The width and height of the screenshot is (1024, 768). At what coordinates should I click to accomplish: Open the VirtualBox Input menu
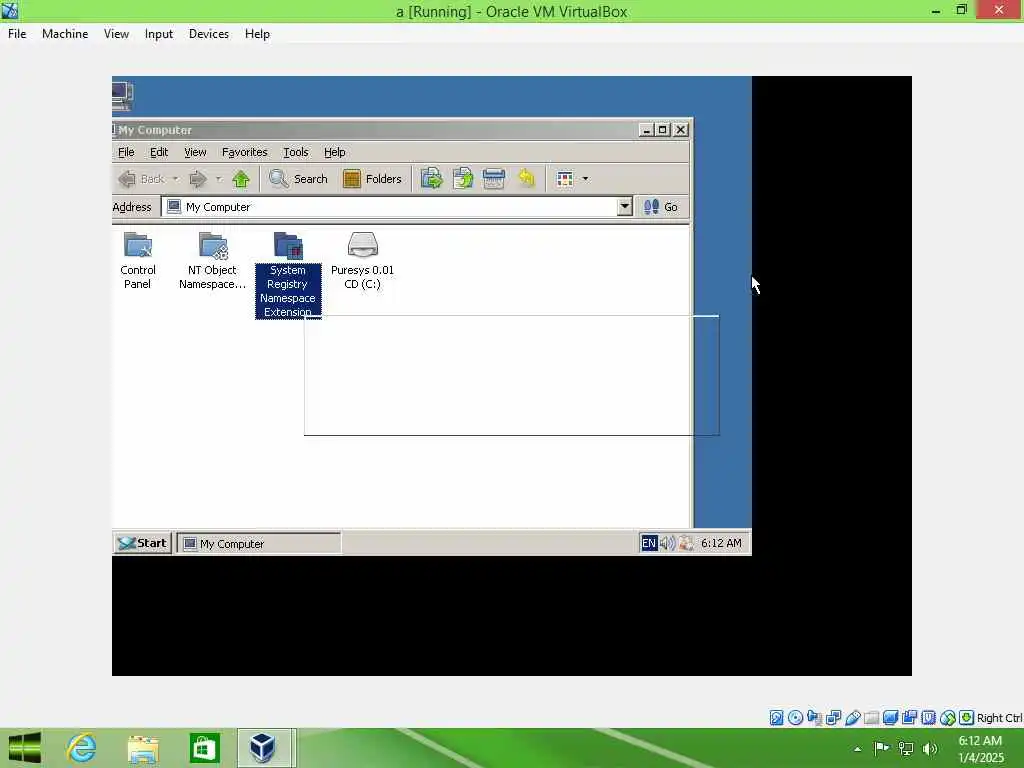pos(159,34)
